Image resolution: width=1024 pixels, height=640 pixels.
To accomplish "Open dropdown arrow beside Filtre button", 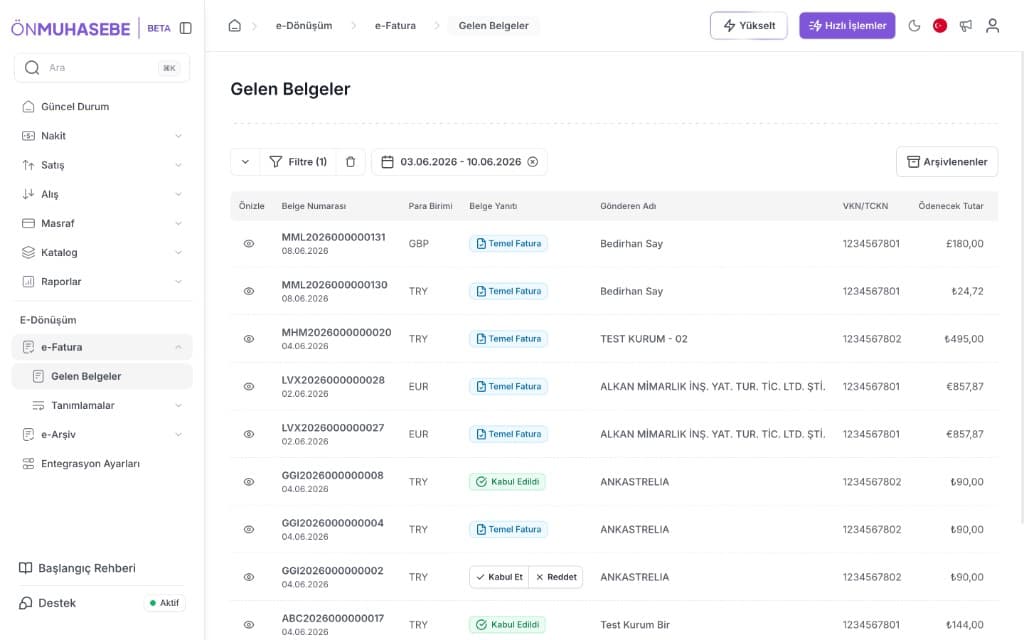I will (246, 162).
